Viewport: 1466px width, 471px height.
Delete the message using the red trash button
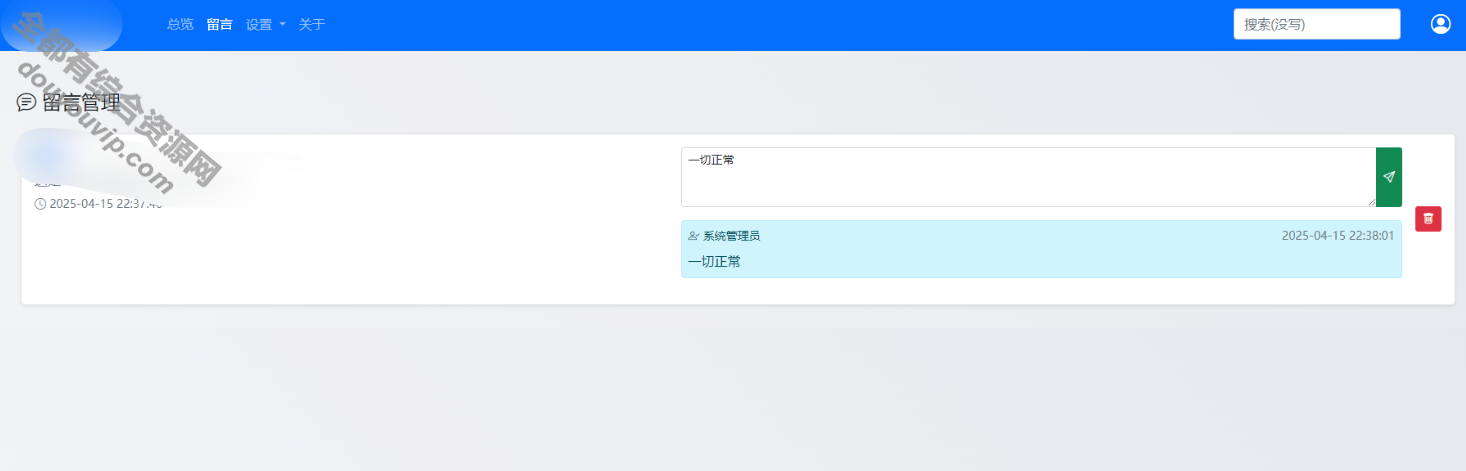pos(1428,218)
